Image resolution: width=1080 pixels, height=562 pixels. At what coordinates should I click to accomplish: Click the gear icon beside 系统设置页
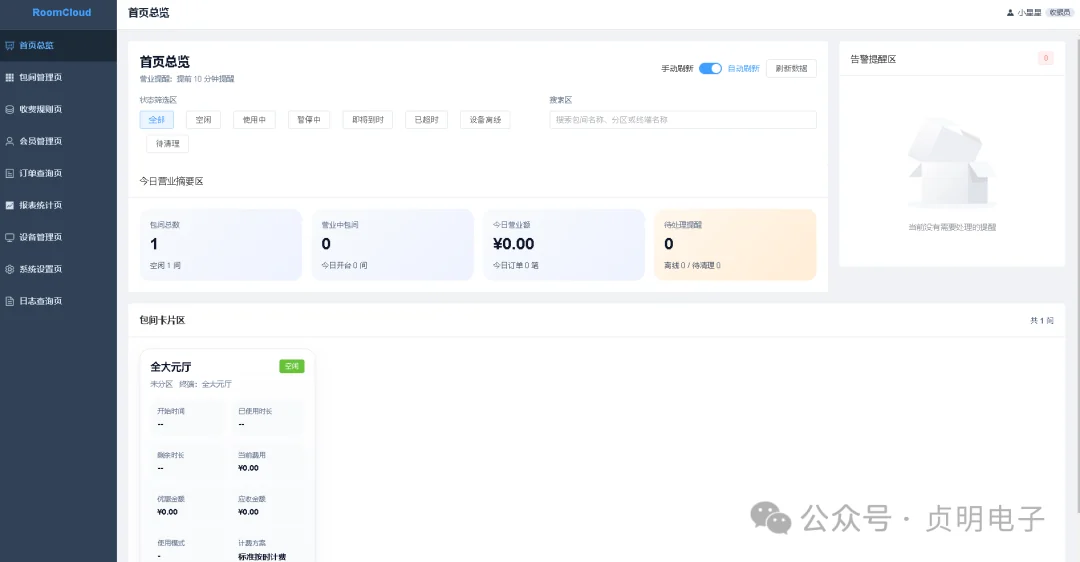pyautogui.click(x=10, y=269)
